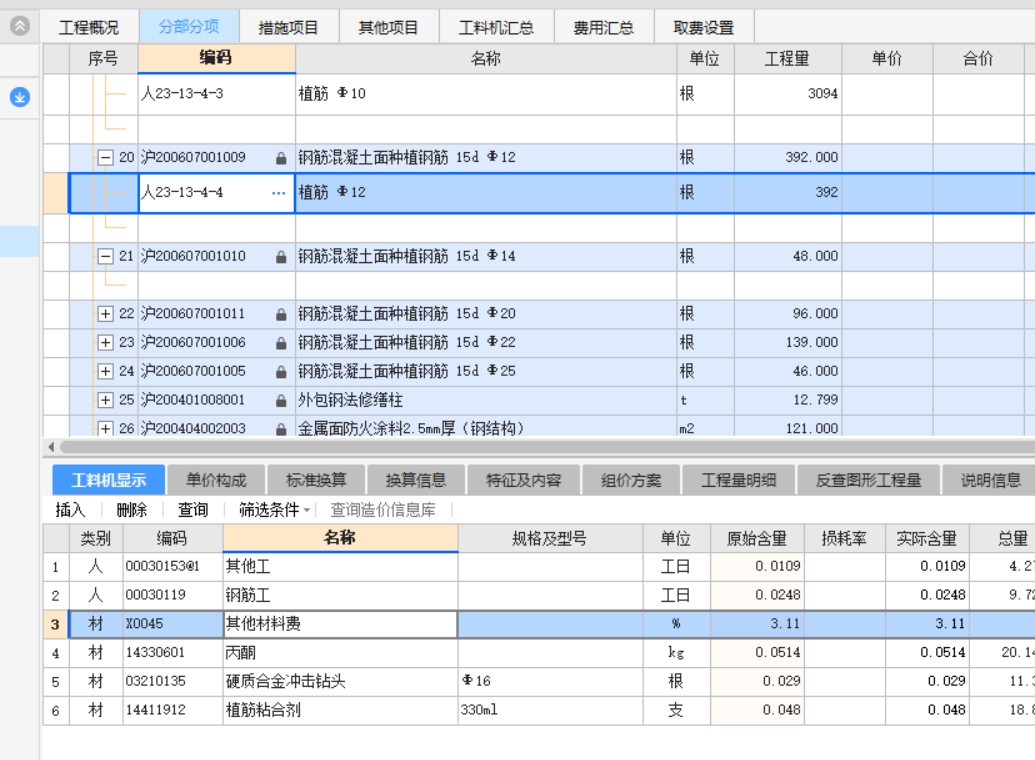Click left arrow of horizontal scrollbar
1035x760 pixels.
pos(51,447)
